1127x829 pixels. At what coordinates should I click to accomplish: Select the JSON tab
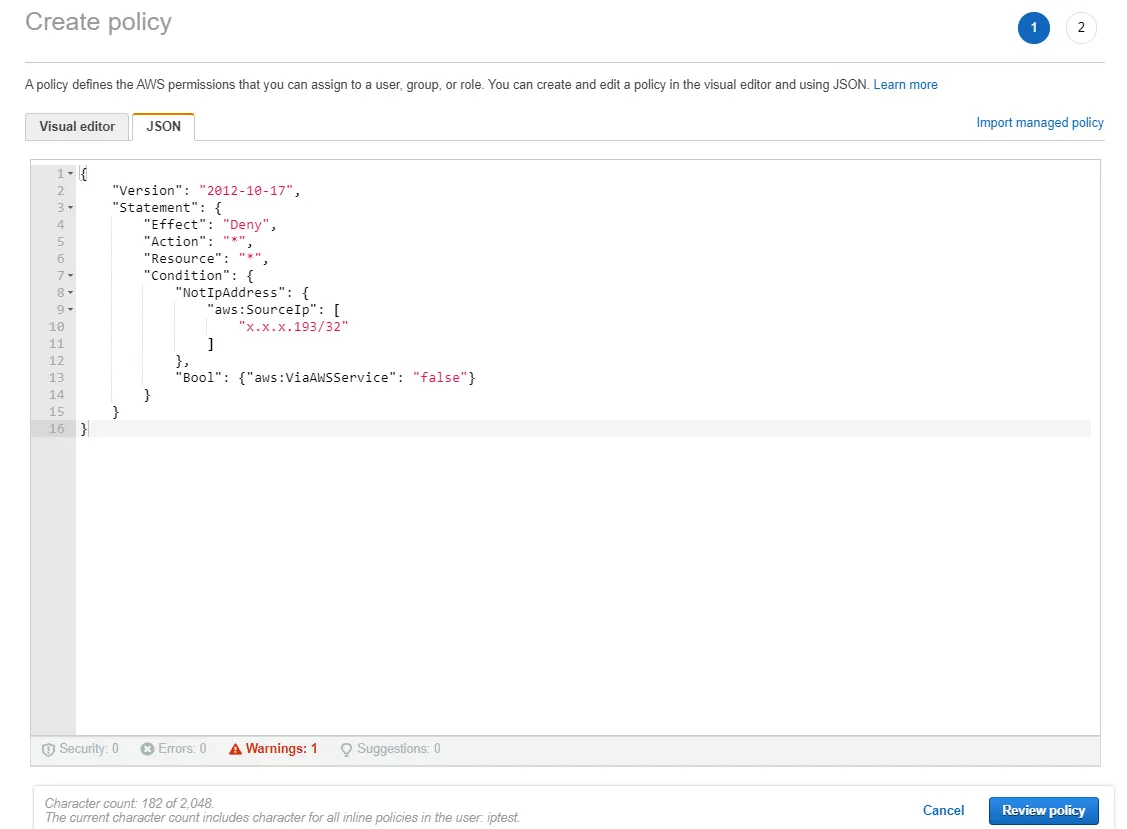(163, 127)
